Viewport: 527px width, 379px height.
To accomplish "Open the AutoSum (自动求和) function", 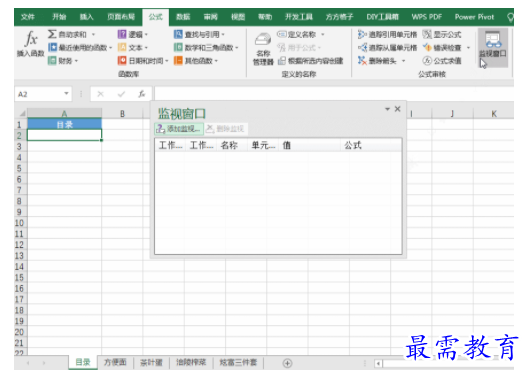I will [x=68, y=34].
